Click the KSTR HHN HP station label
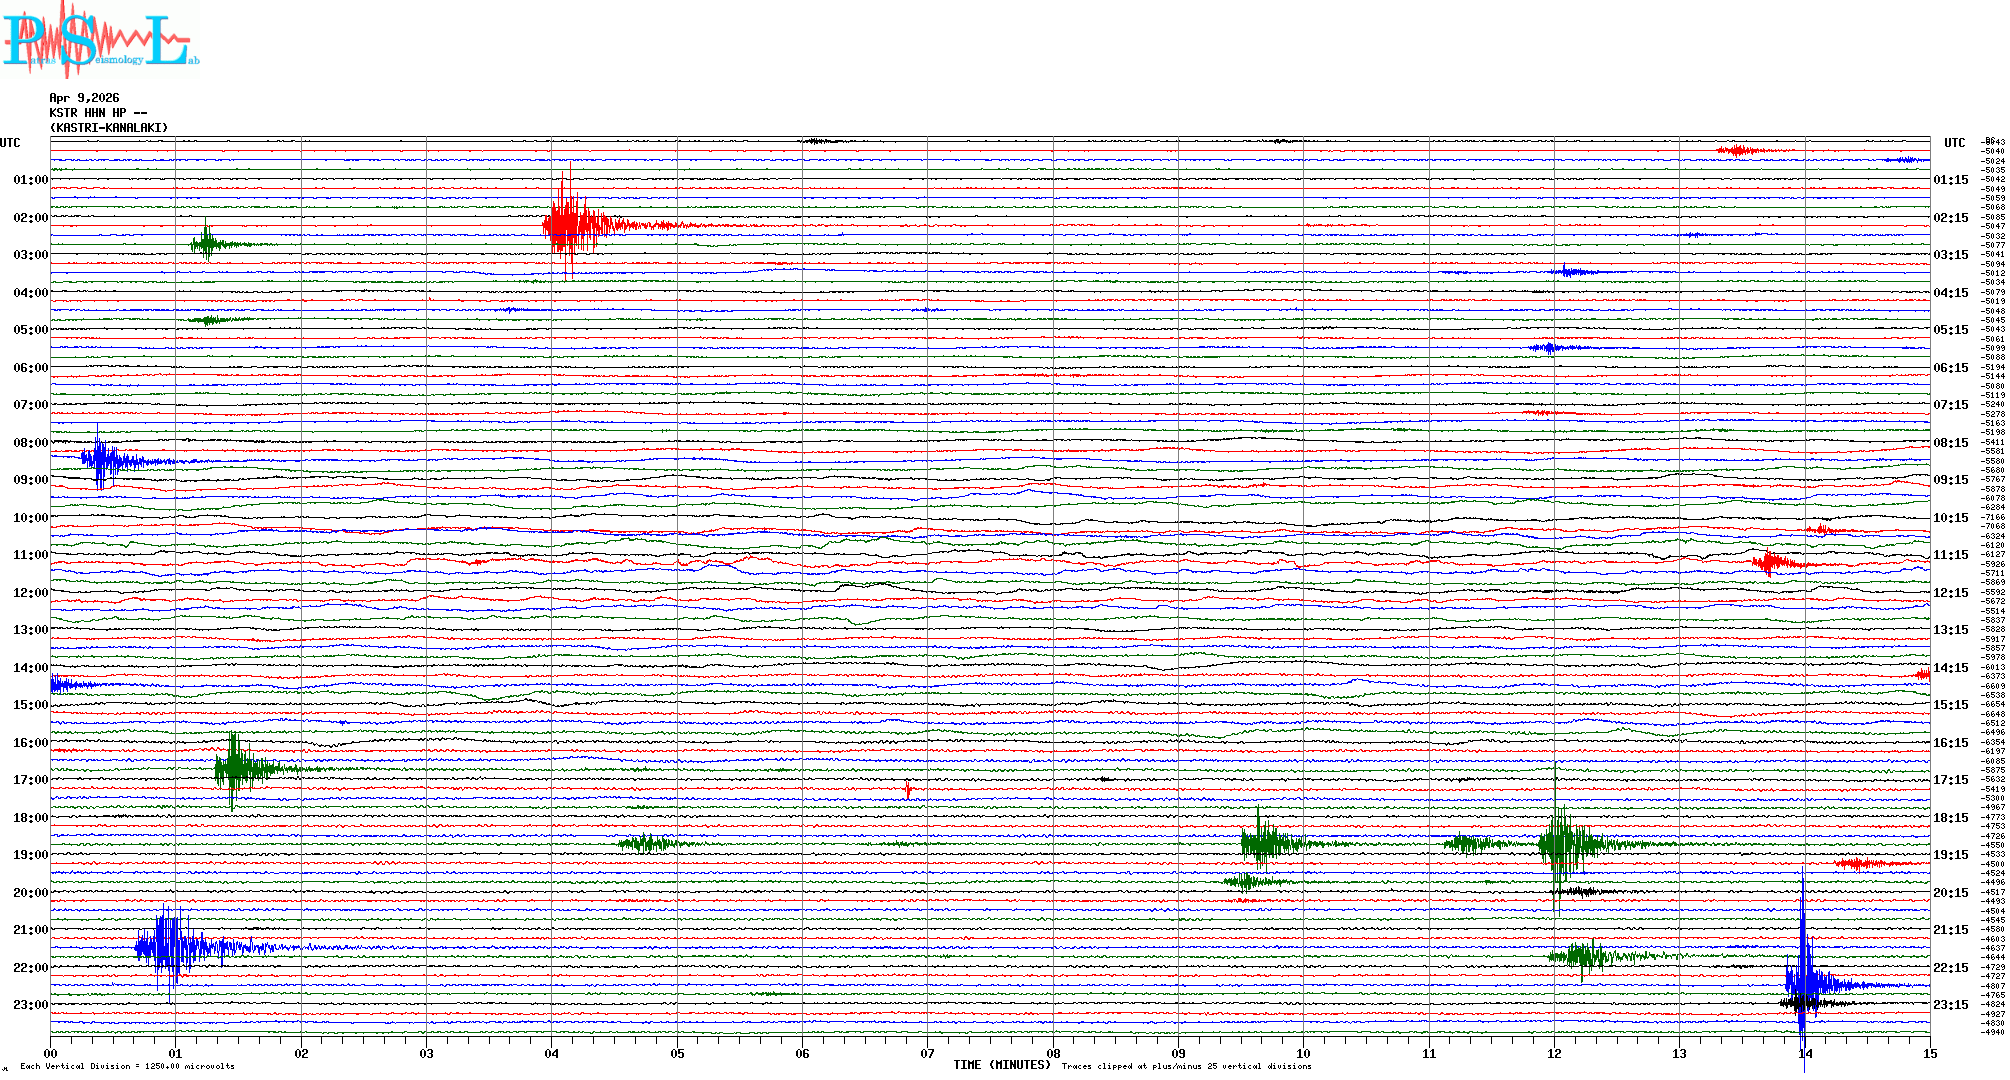Viewport: 2010px width, 1080px height. [x=98, y=113]
